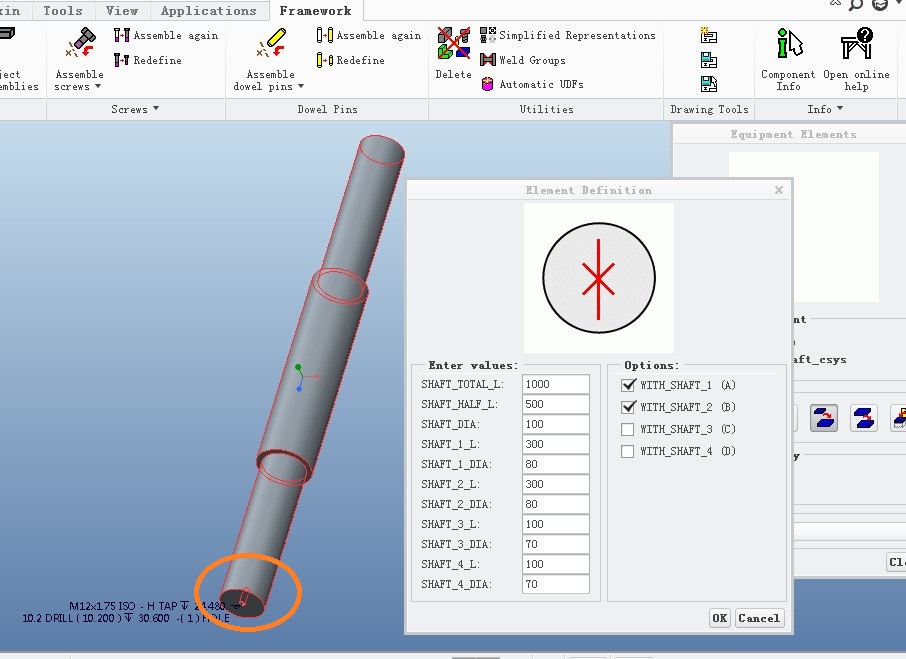Screen dimensions: 906x659
Task: Click the SHAFT_1_DIA value field
Action: (556, 464)
